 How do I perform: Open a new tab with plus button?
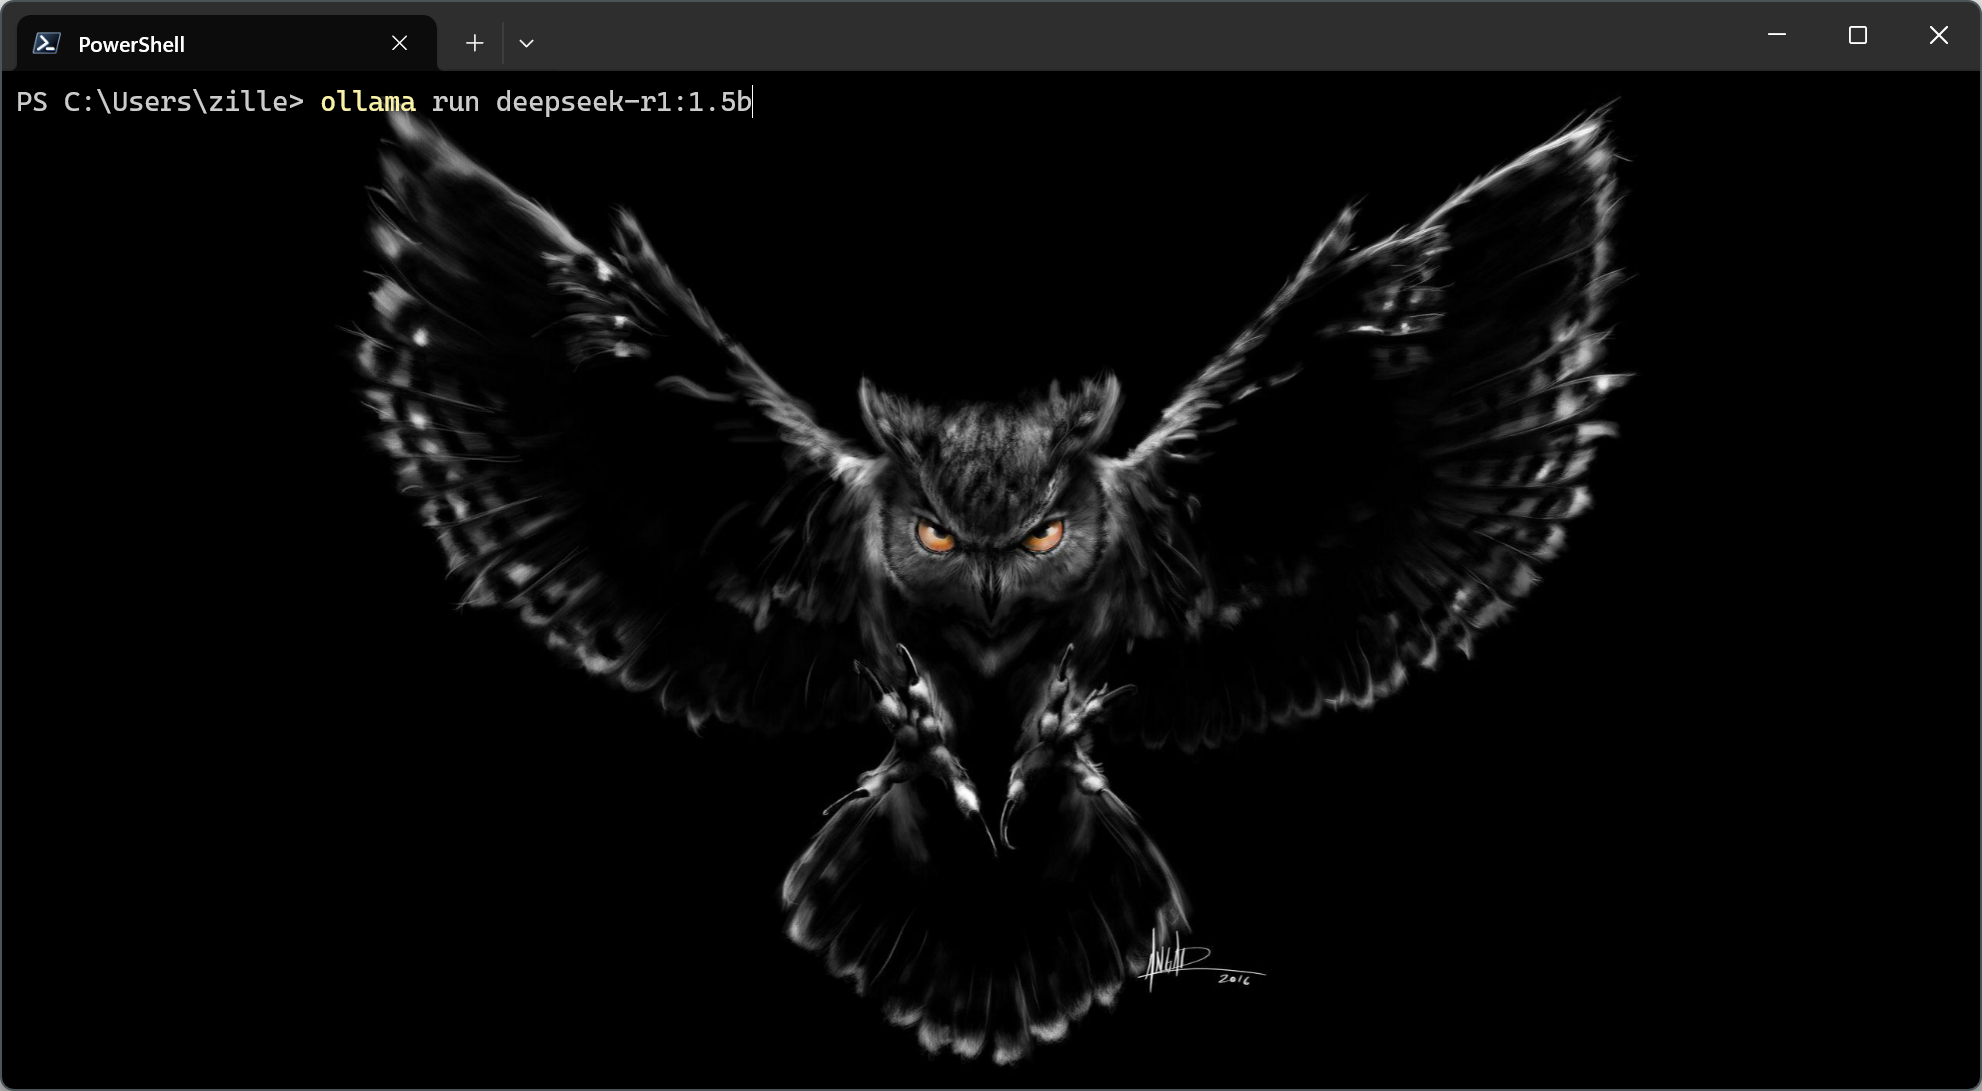pos(474,43)
